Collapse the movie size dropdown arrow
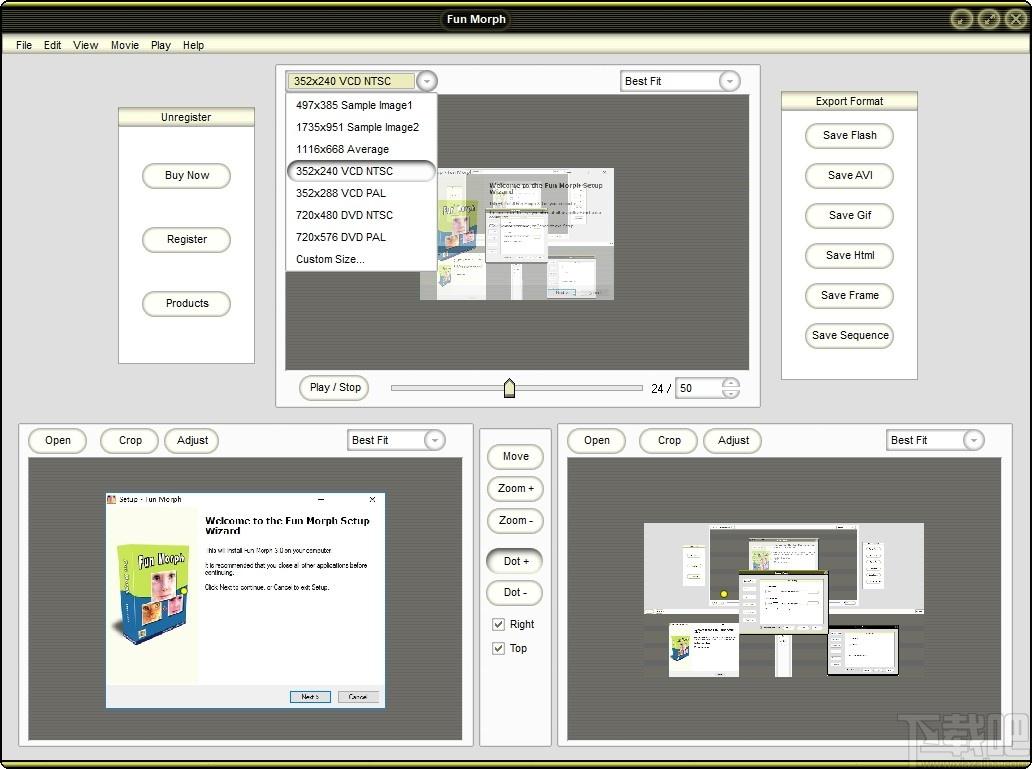 pos(426,81)
